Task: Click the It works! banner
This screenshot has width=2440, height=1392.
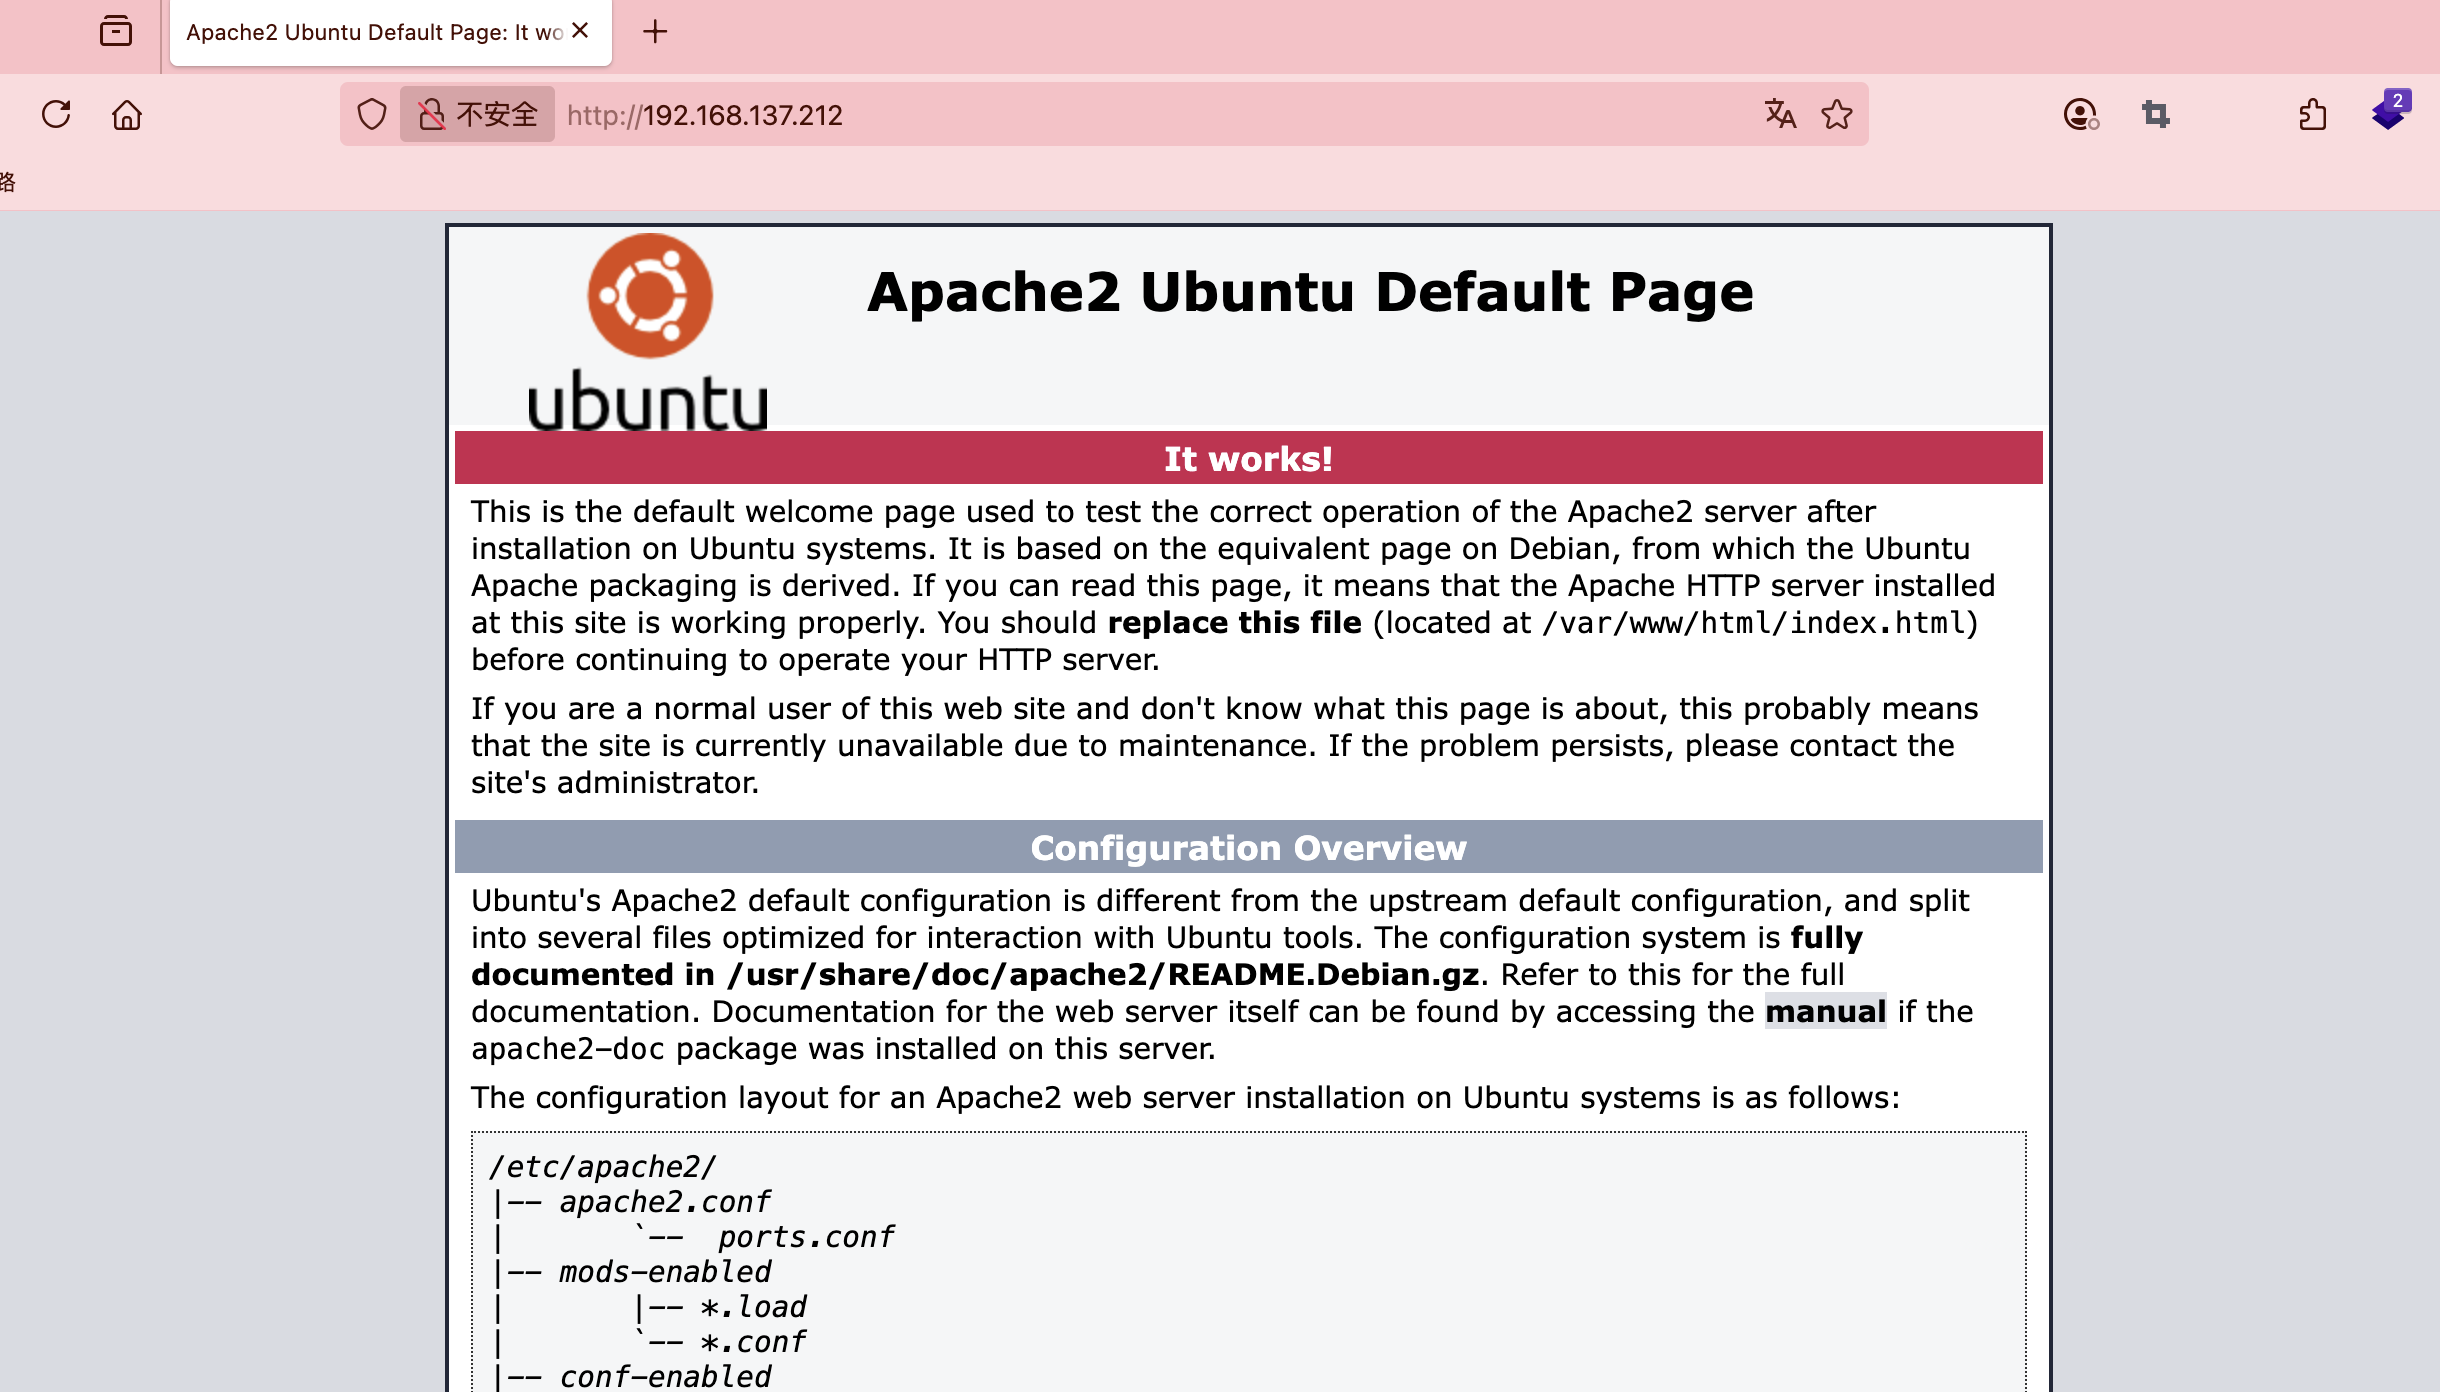Action: tap(1248, 458)
